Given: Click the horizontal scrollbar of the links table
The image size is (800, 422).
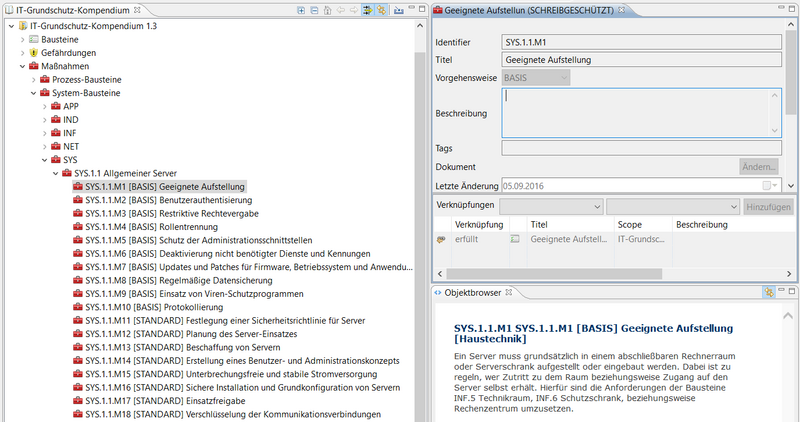Looking at the screenshot, I should click(x=555, y=274).
